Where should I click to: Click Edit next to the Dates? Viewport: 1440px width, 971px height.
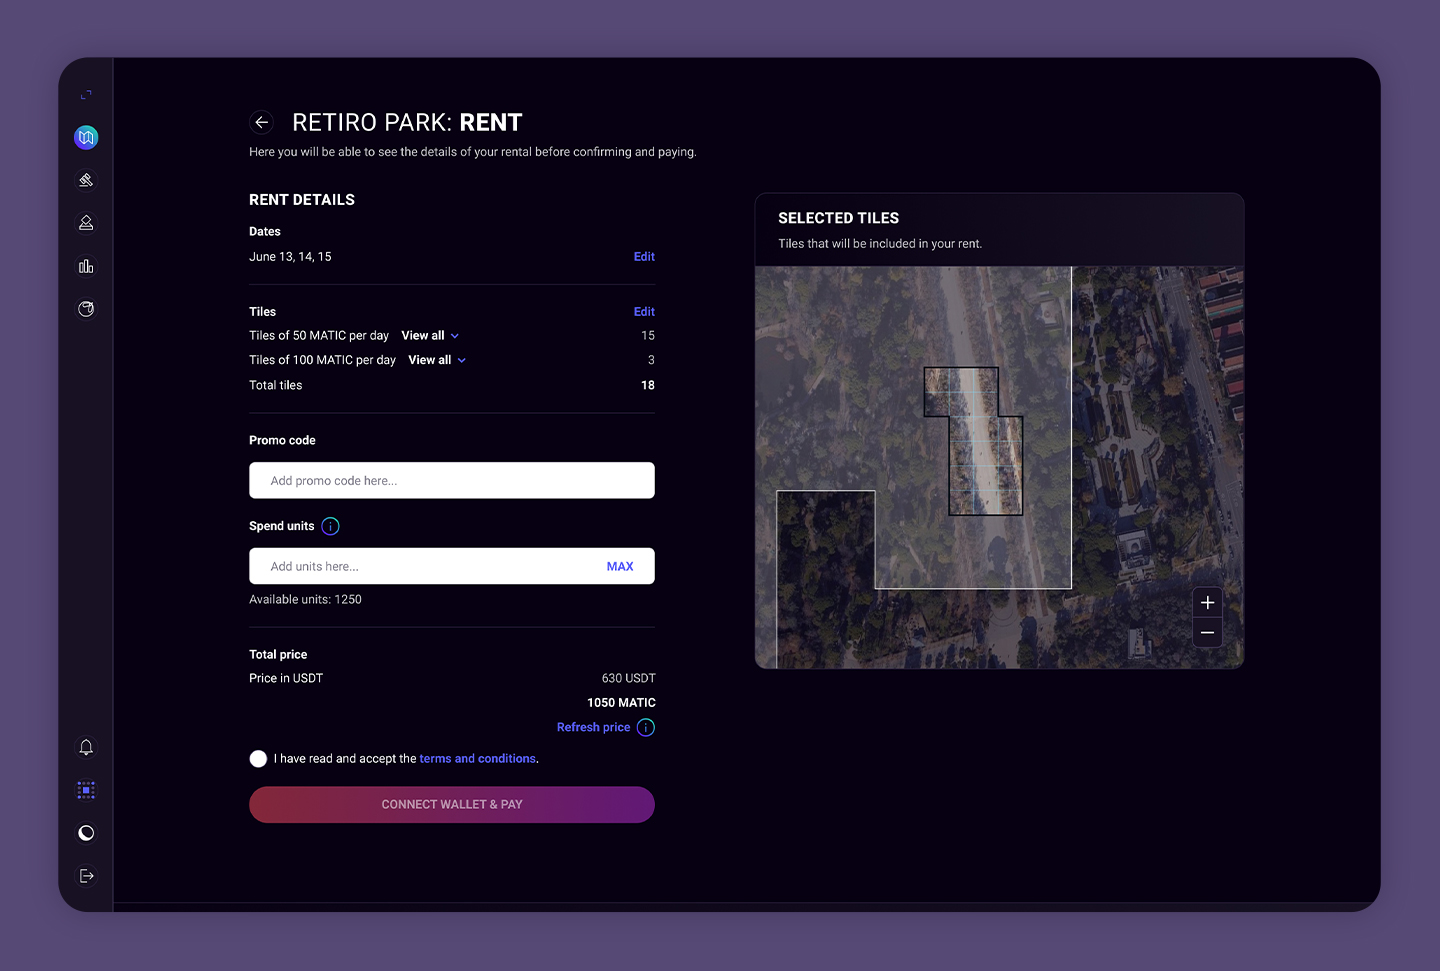[644, 257]
